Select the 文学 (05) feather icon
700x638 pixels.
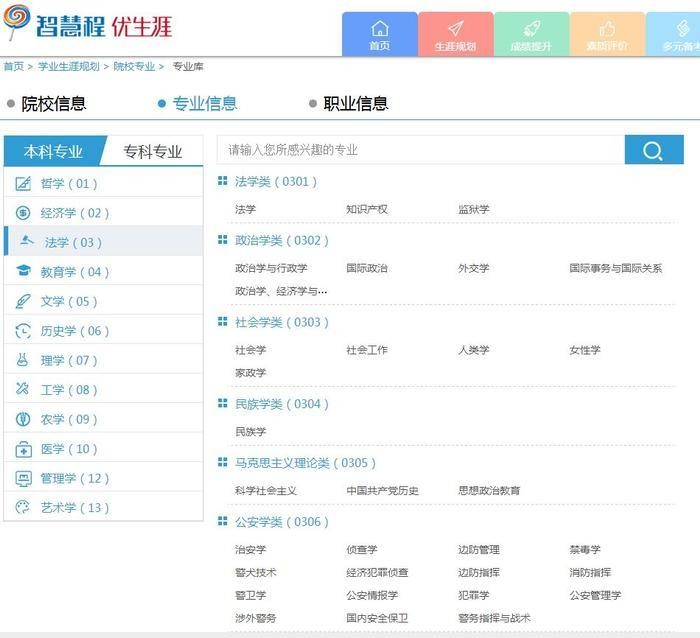[x=23, y=301]
